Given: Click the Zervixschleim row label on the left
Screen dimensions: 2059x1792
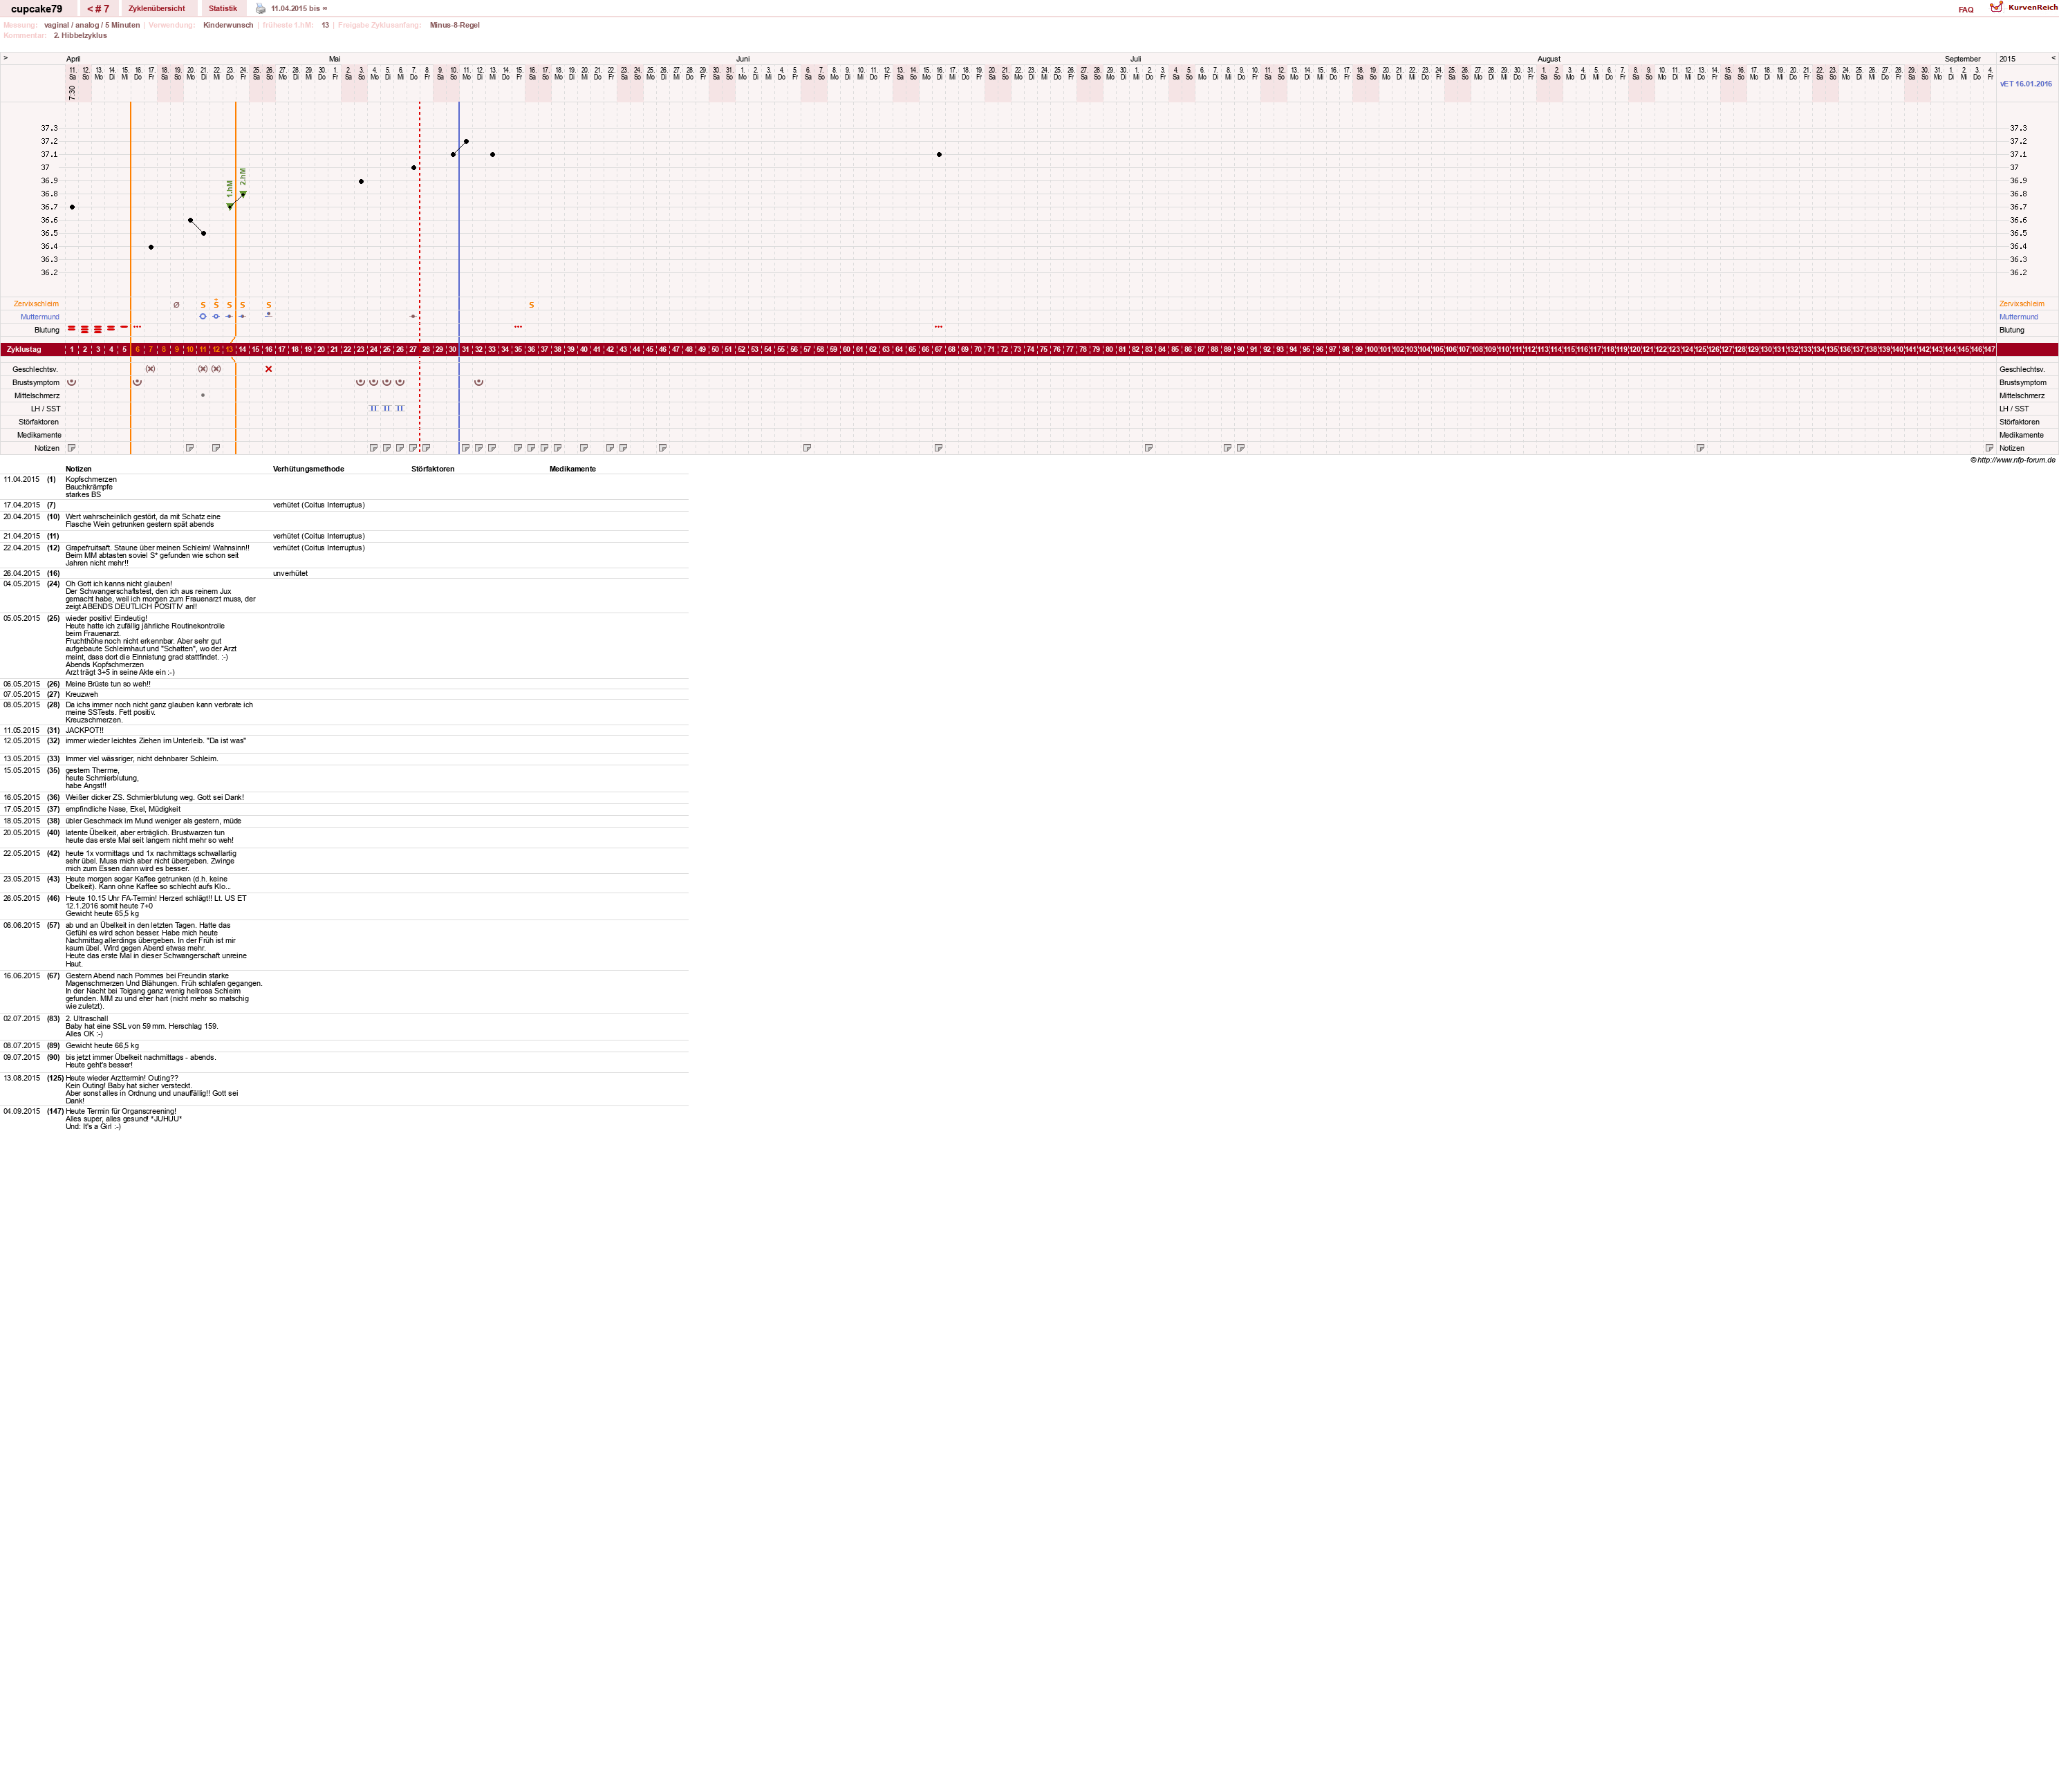Looking at the screenshot, I should [36, 304].
